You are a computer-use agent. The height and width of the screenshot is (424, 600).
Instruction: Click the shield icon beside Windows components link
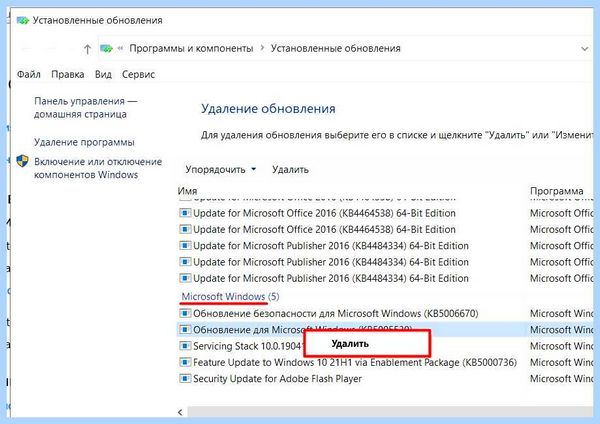tap(23, 161)
